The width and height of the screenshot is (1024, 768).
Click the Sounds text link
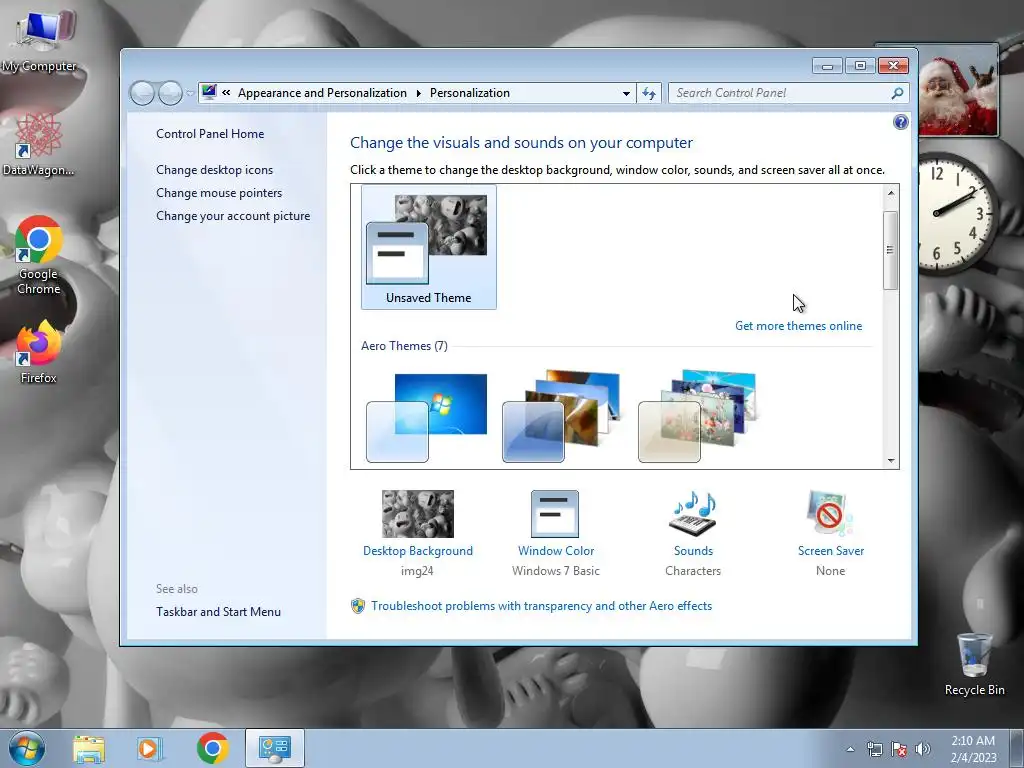click(x=693, y=551)
